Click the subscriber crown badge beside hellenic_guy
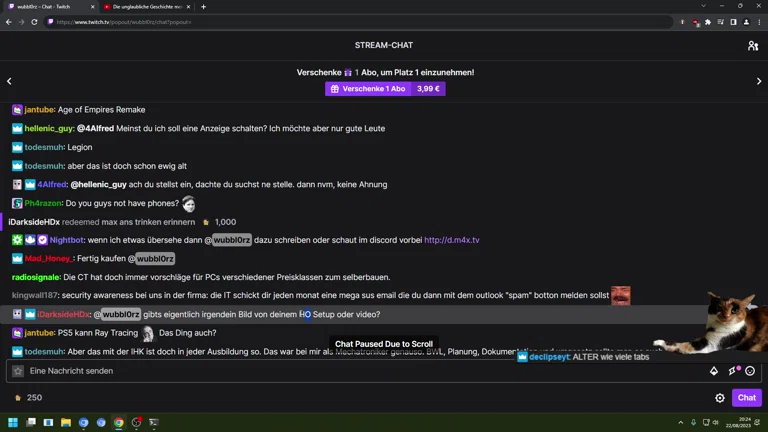Viewport: 768px width, 432px height. (17, 128)
